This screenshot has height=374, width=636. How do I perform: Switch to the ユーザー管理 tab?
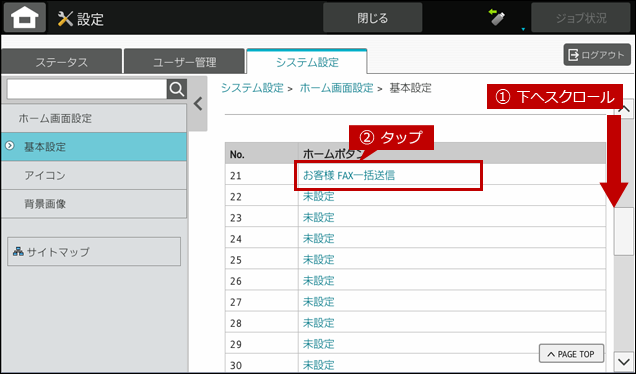click(185, 62)
